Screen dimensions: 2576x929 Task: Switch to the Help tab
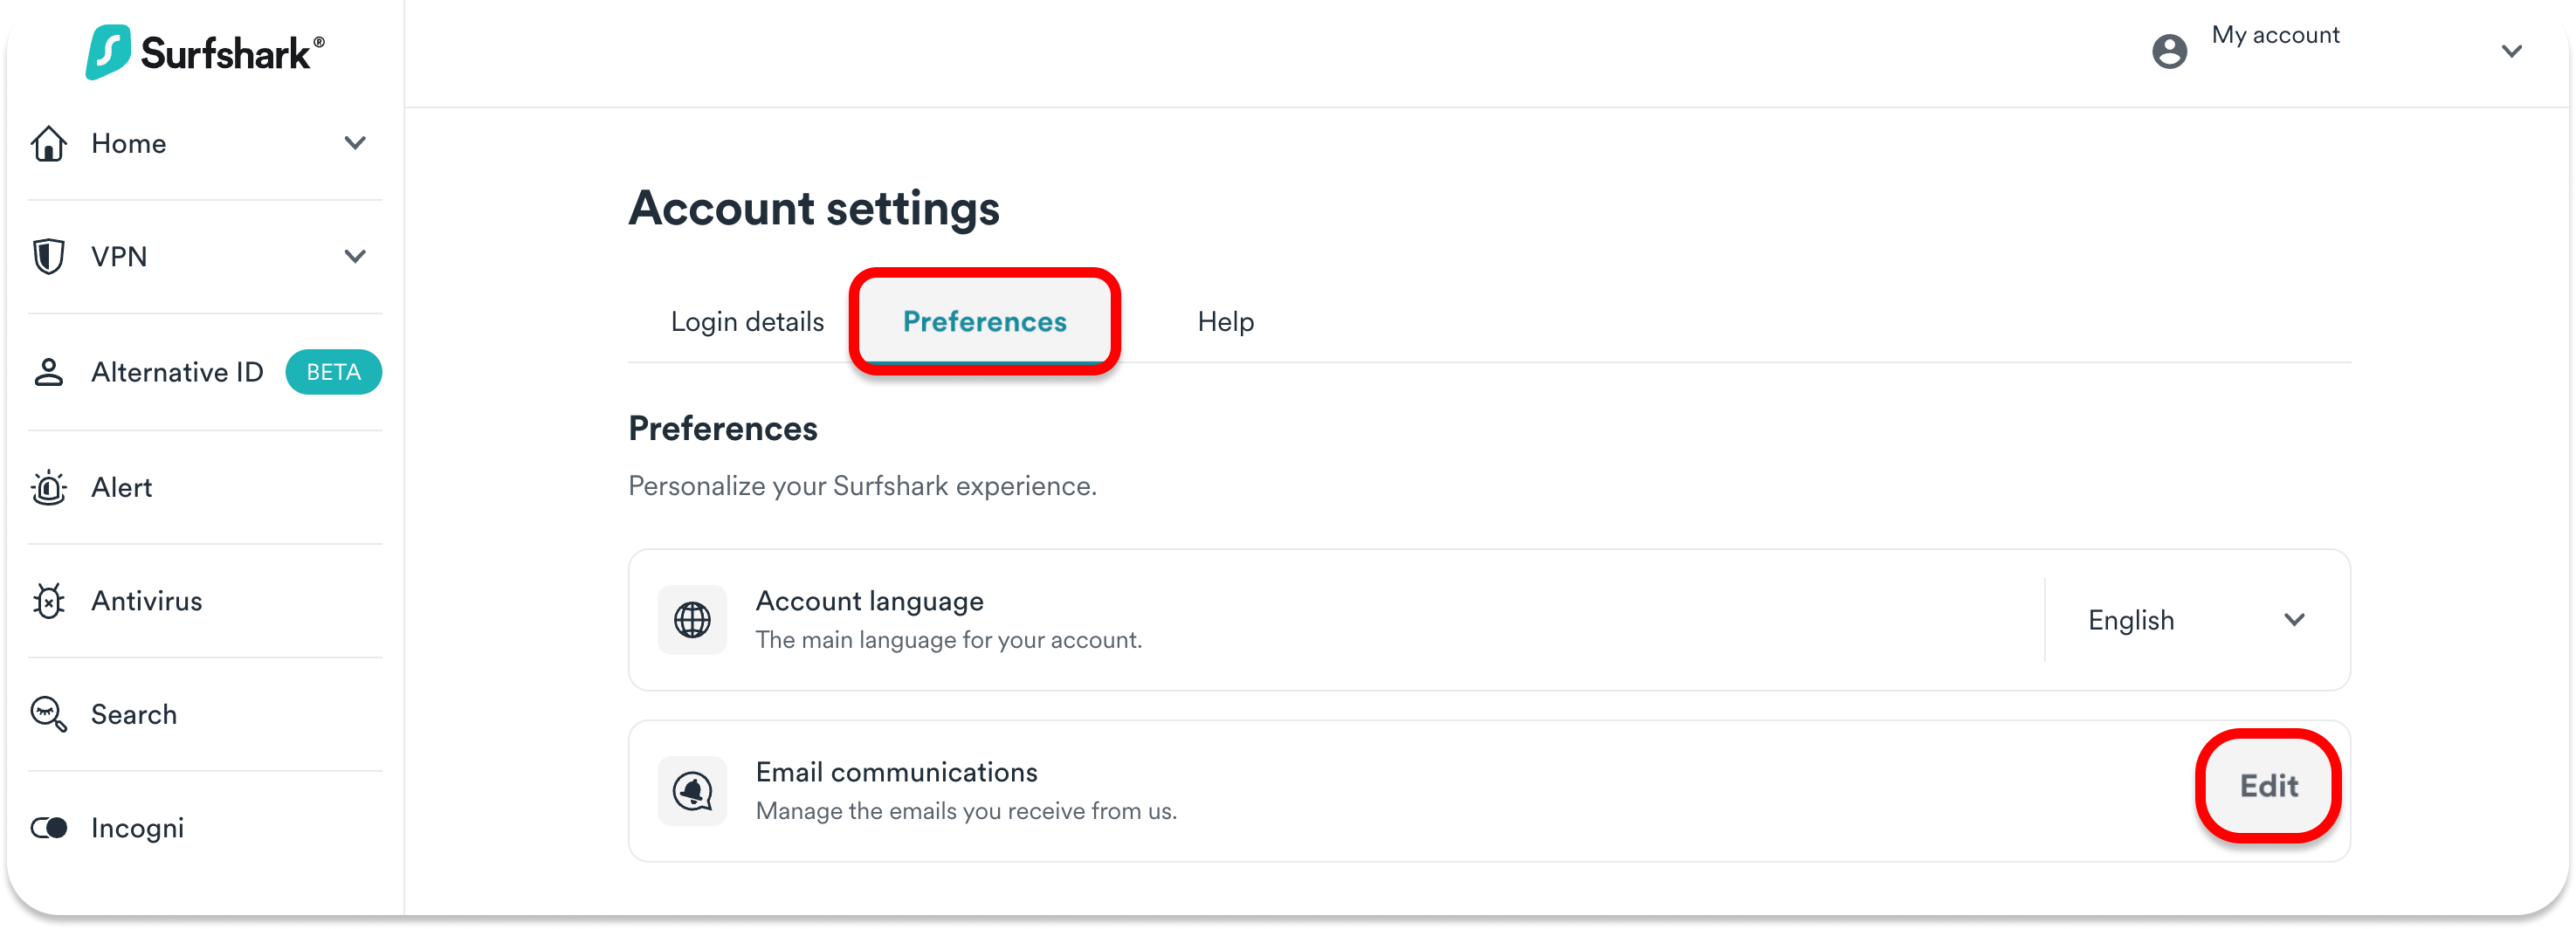[1225, 322]
